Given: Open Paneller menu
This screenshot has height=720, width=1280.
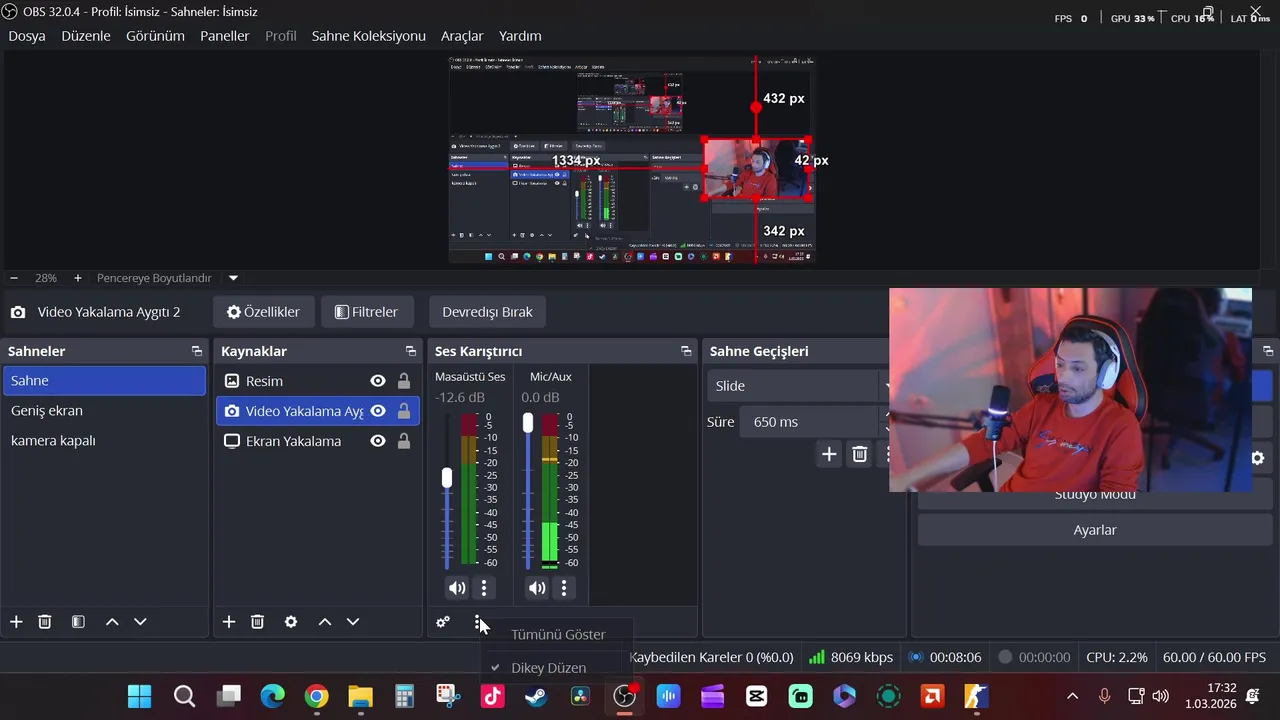Looking at the screenshot, I should (x=225, y=36).
